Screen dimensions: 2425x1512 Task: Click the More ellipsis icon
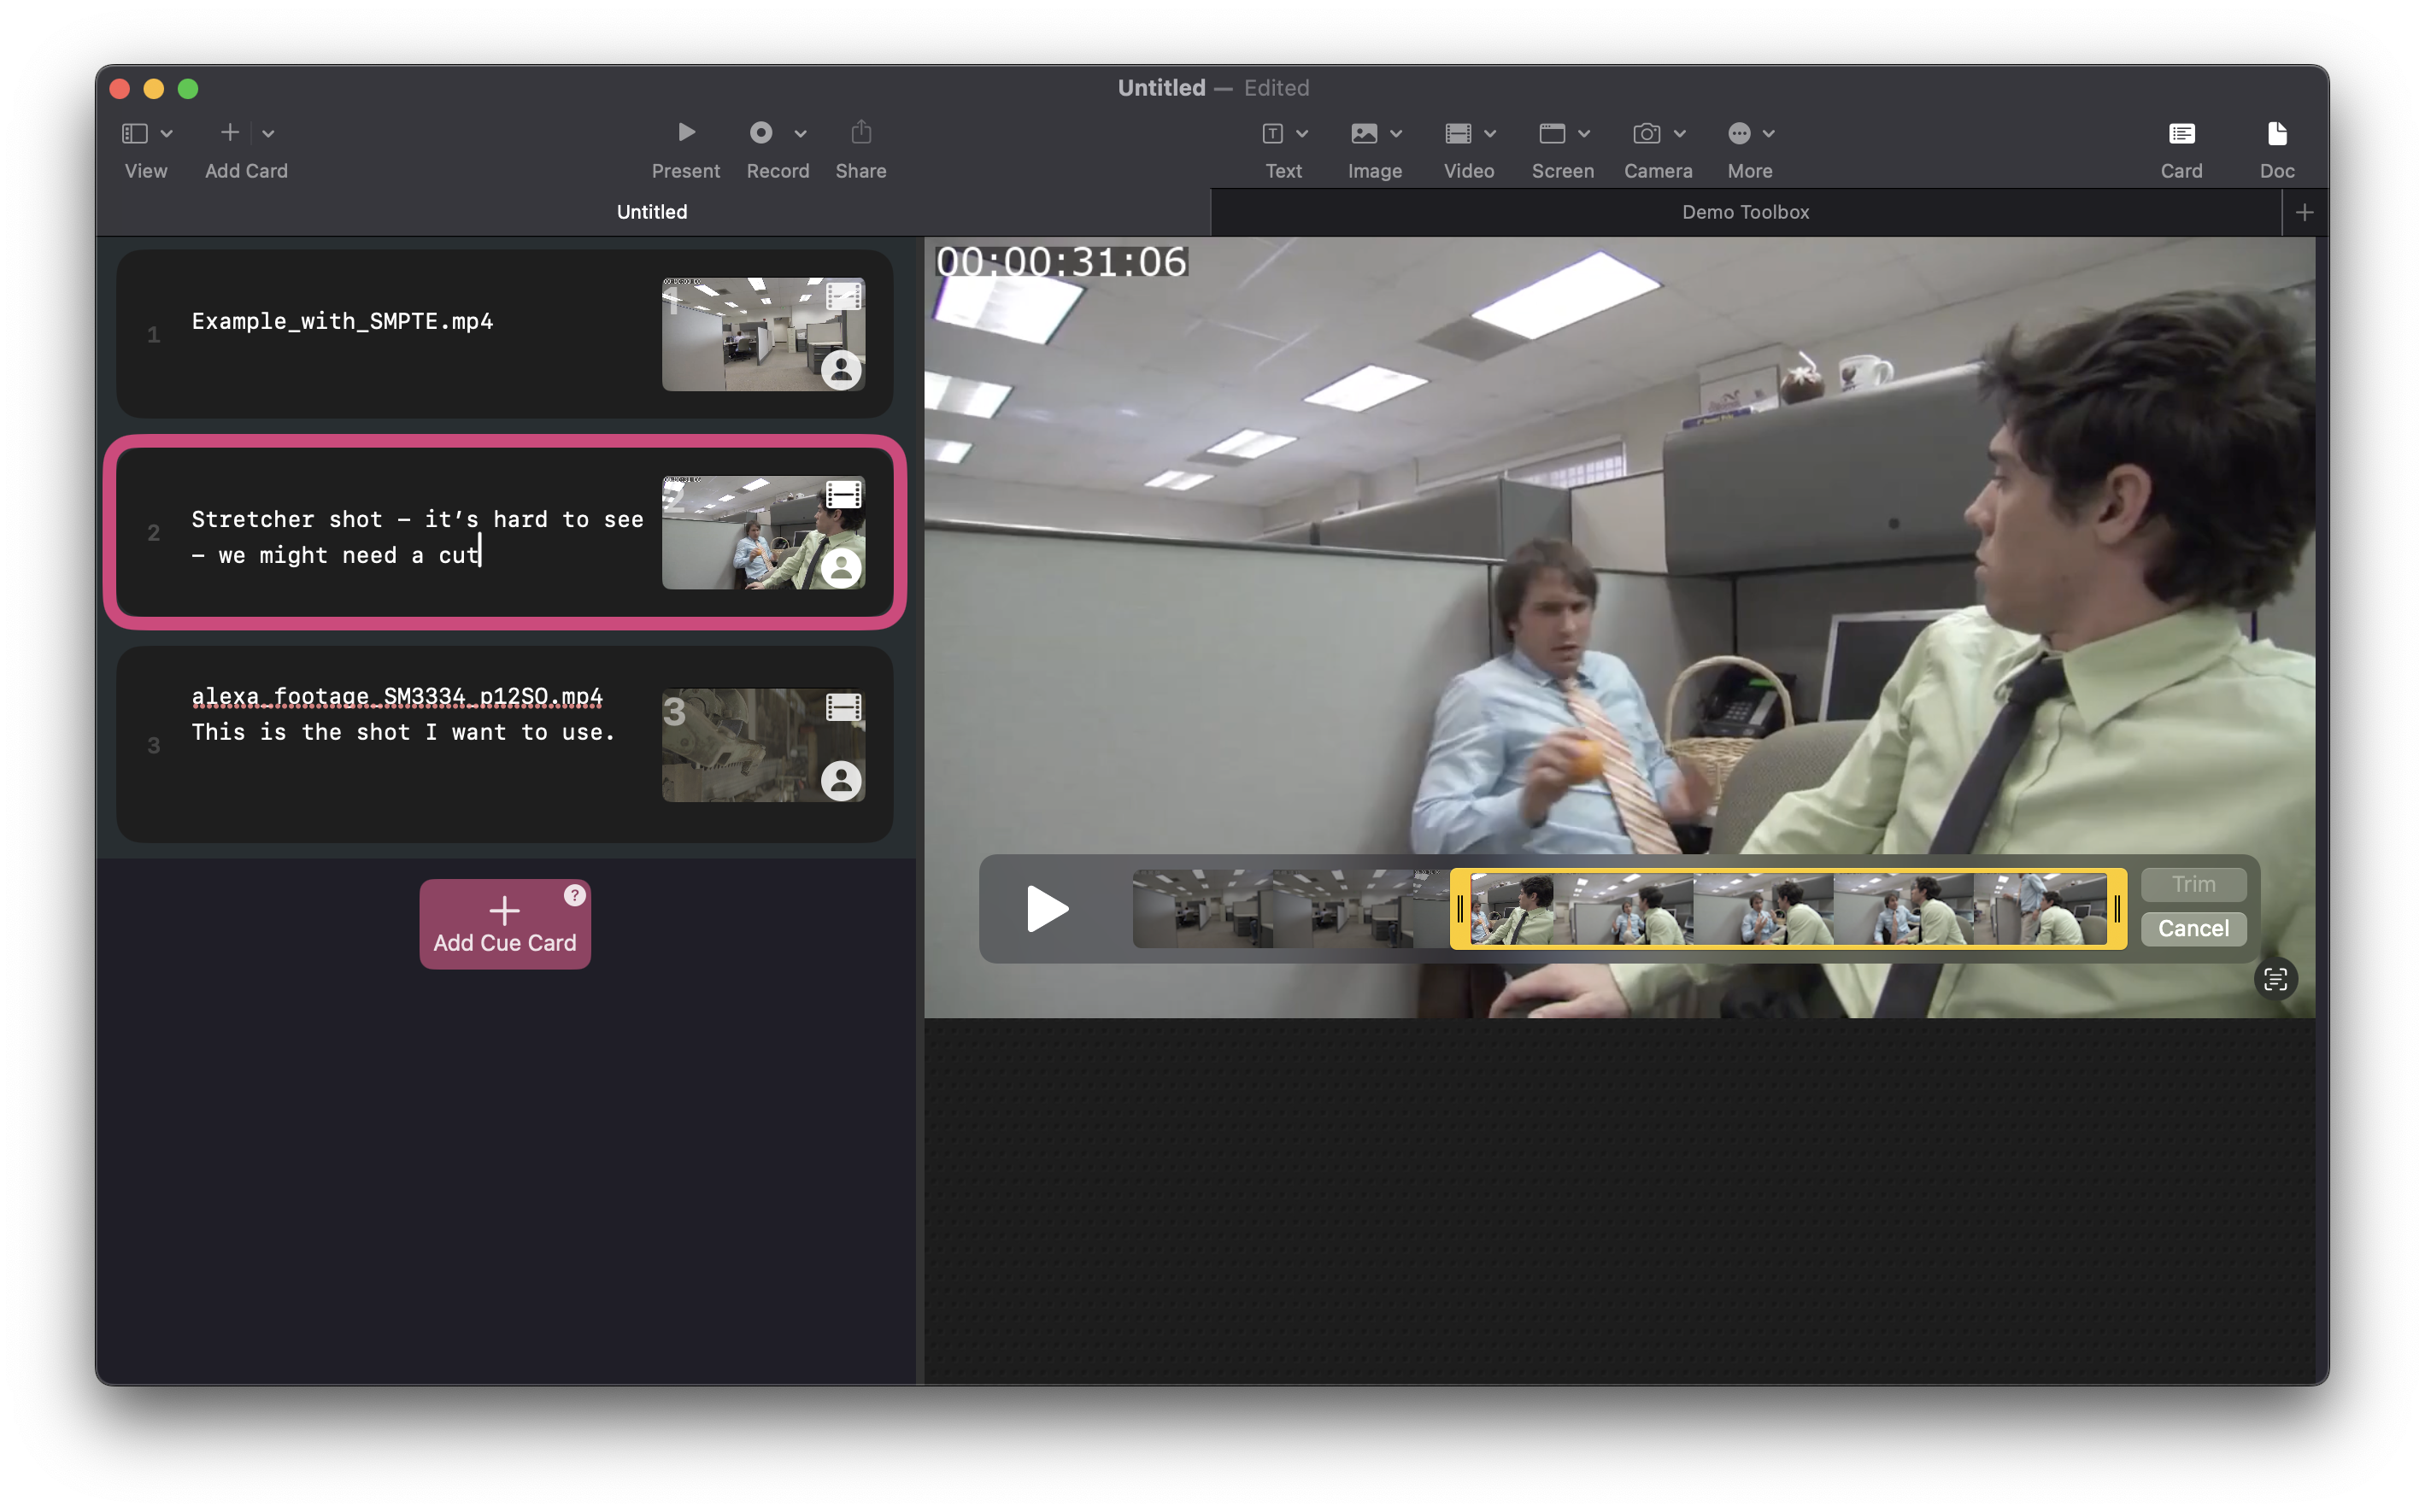click(1739, 133)
